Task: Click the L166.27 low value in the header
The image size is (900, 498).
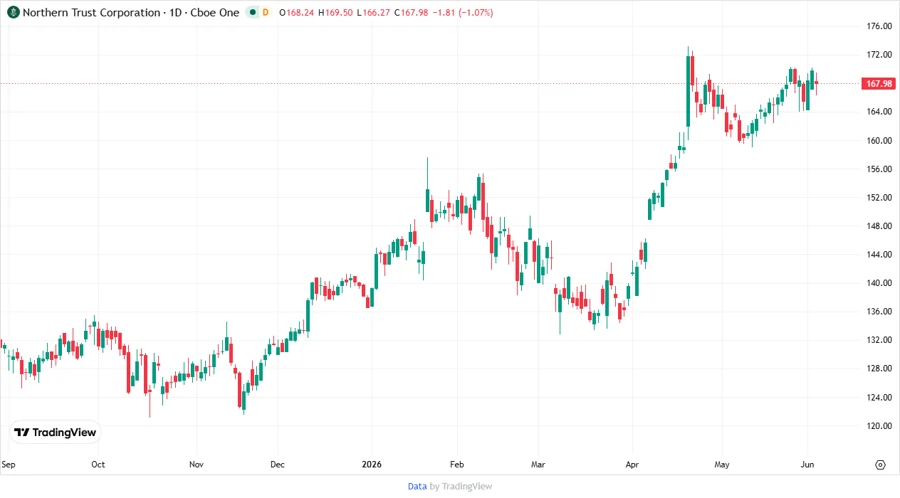Action: pyautogui.click(x=374, y=13)
